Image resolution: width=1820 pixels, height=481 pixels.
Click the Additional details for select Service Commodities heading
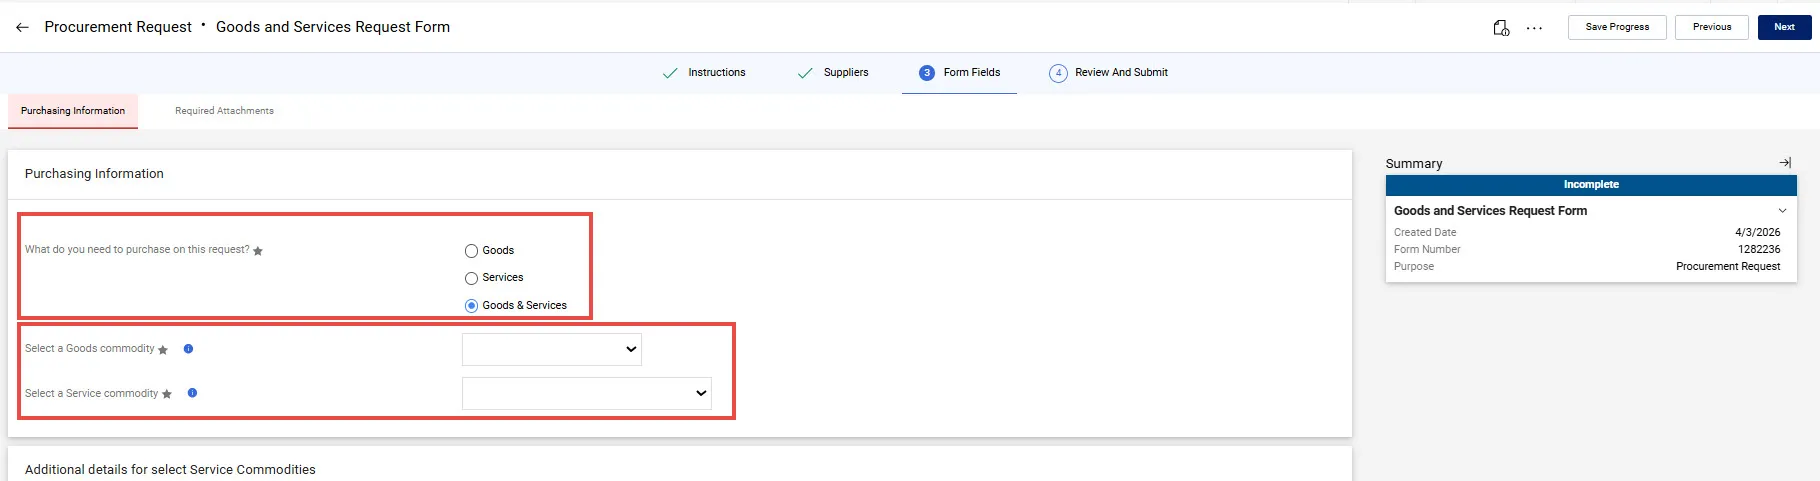(x=170, y=470)
